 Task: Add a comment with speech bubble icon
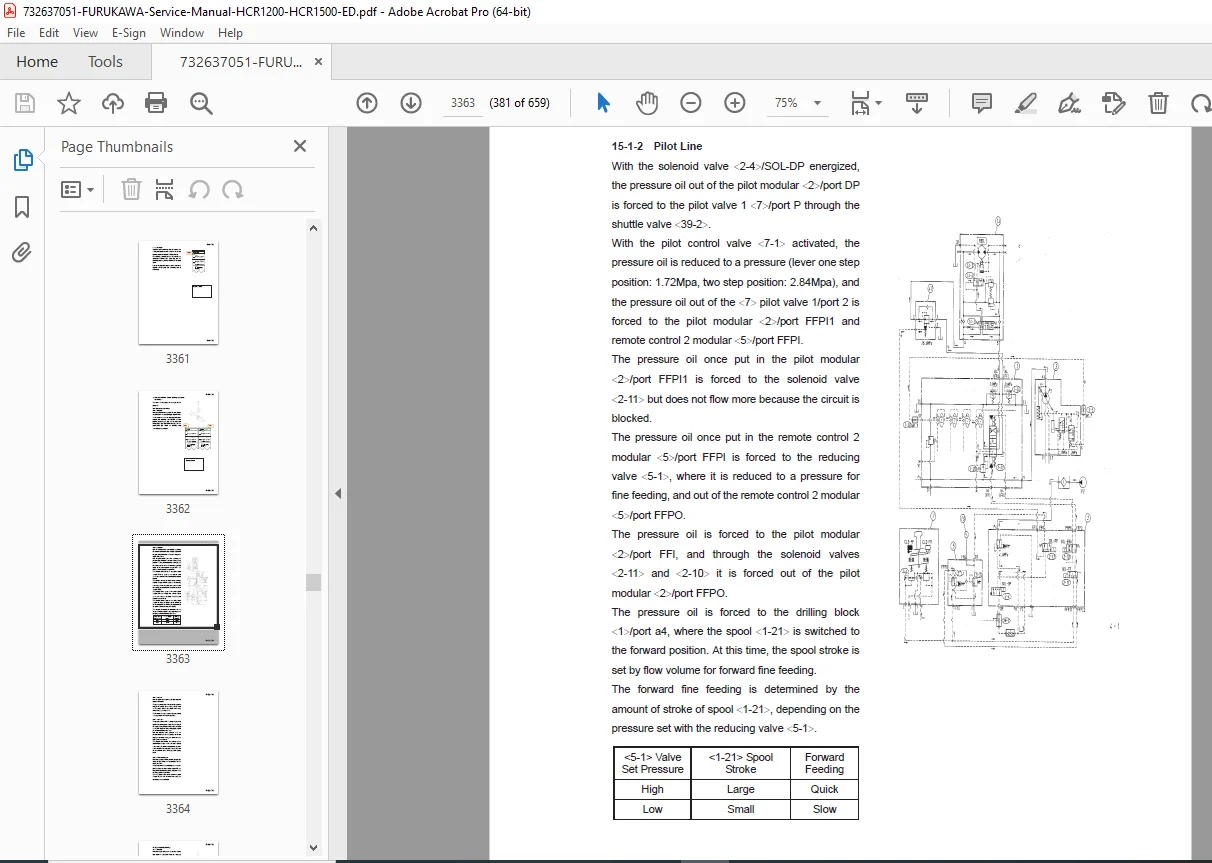tap(982, 103)
